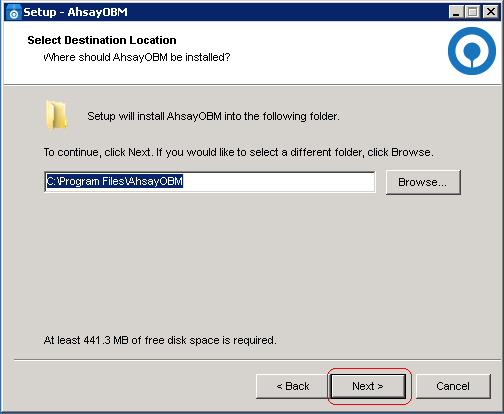Click the 'To continue, click Next' instruction
Viewport: 504px width, 414px height.
pos(239,152)
